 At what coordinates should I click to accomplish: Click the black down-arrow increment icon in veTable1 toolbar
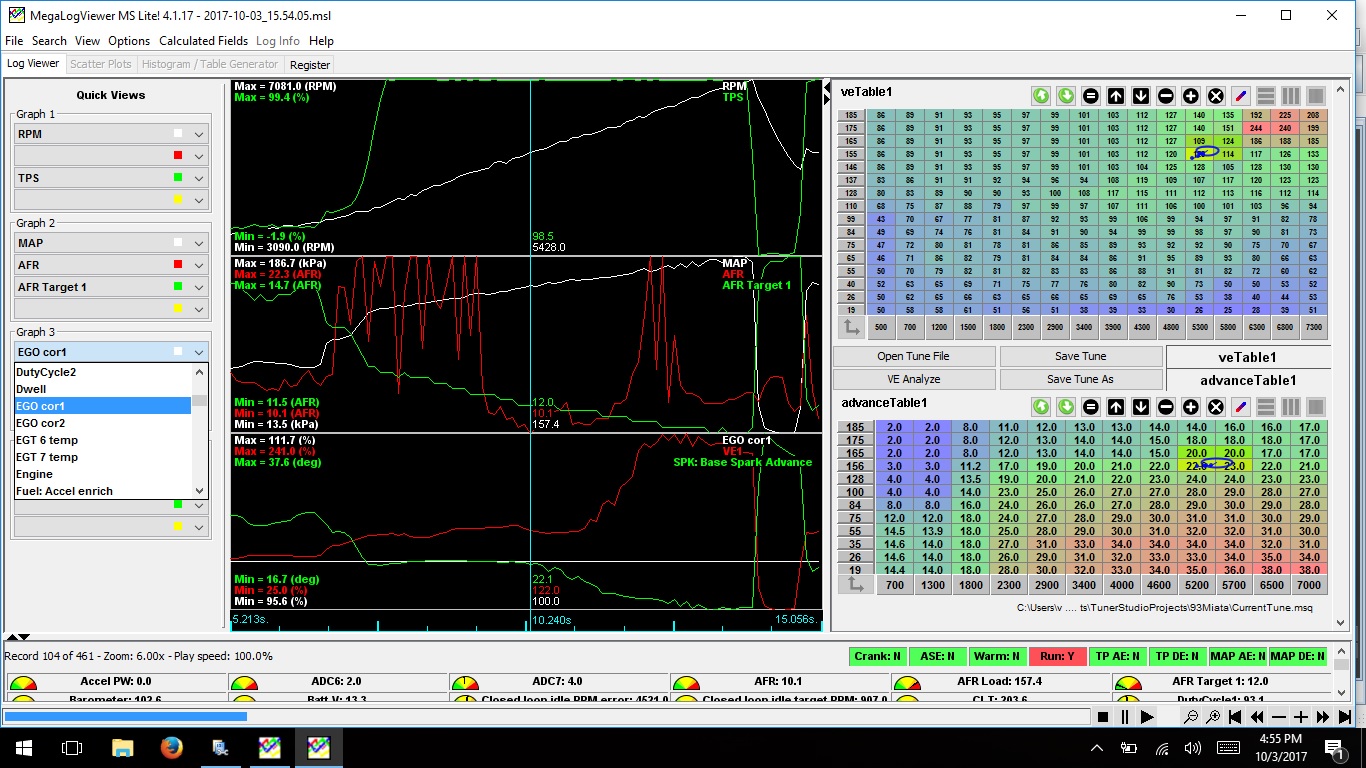click(1141, 96)
